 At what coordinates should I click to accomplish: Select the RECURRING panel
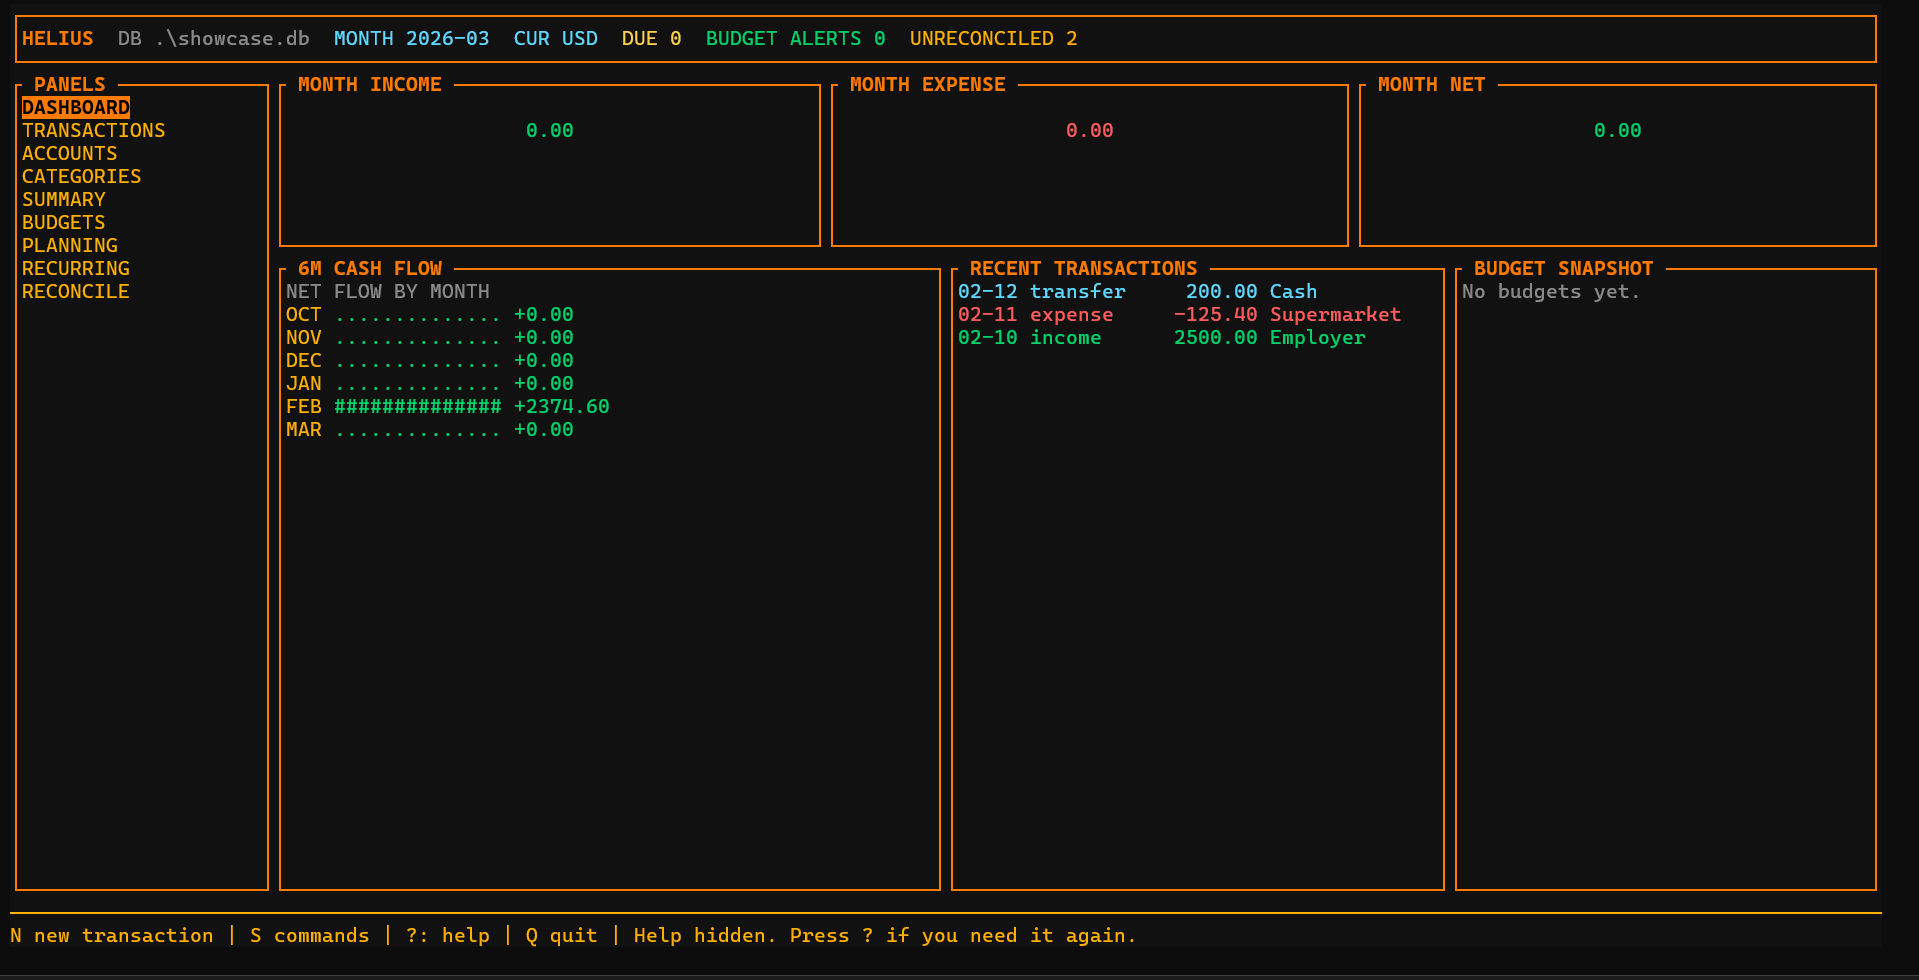coord(75,268)
